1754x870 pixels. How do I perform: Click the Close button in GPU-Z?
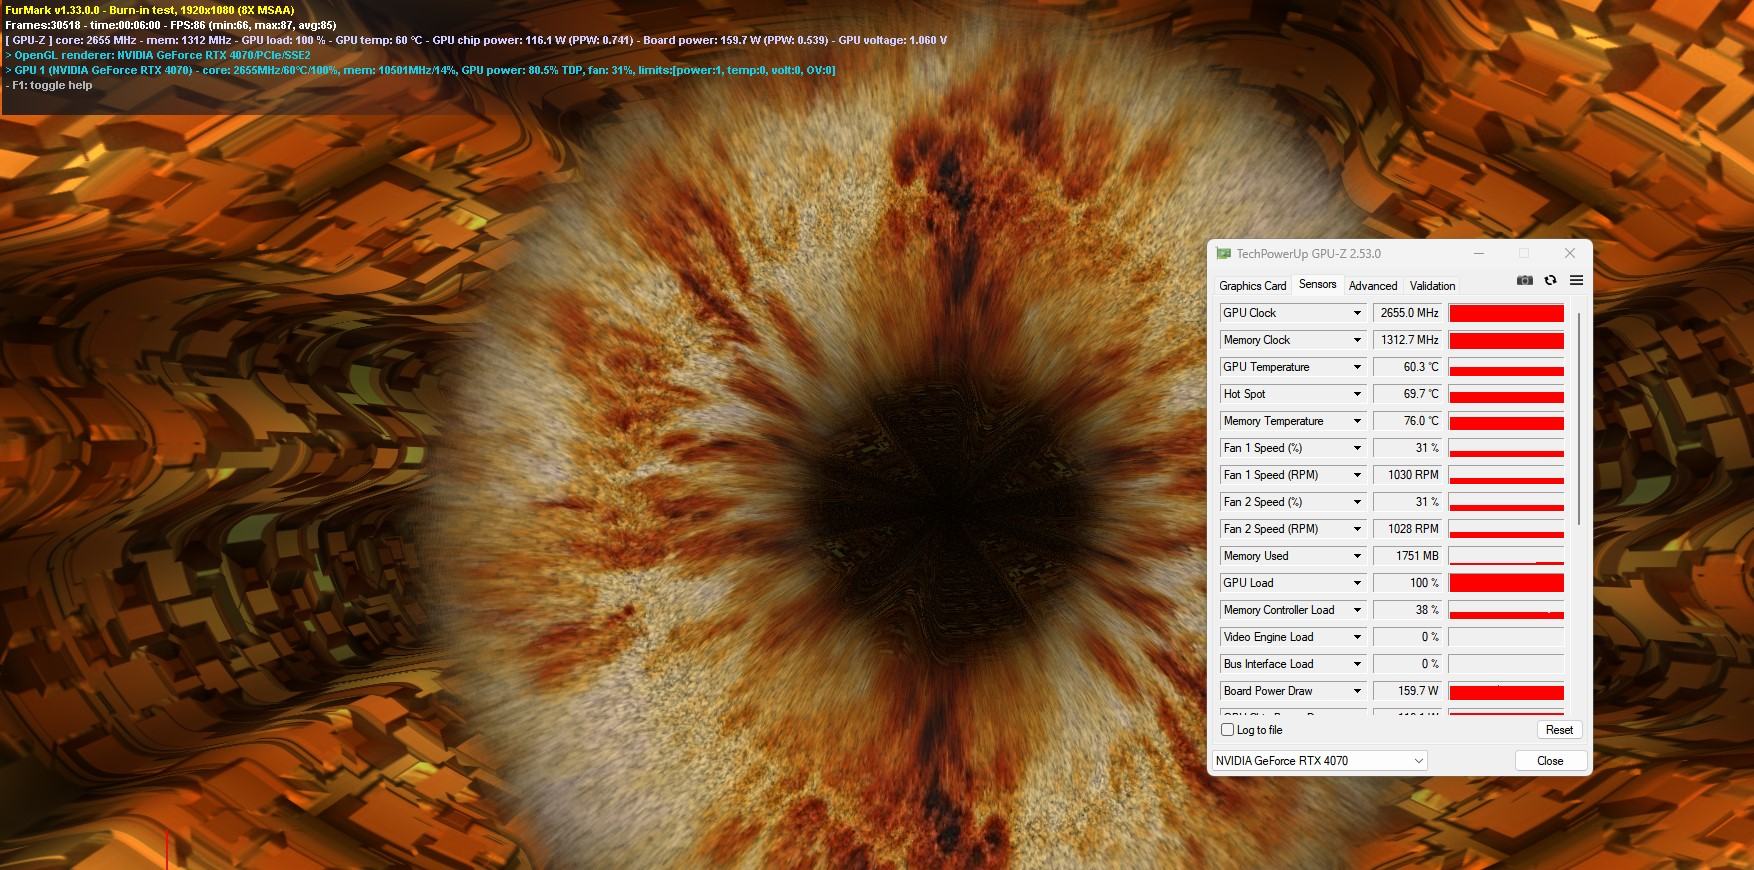(x=1549, y=761)
